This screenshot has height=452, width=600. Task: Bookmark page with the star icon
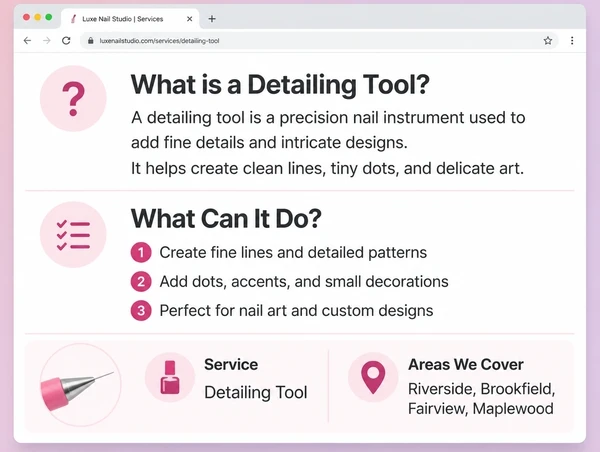click(548, 41)
